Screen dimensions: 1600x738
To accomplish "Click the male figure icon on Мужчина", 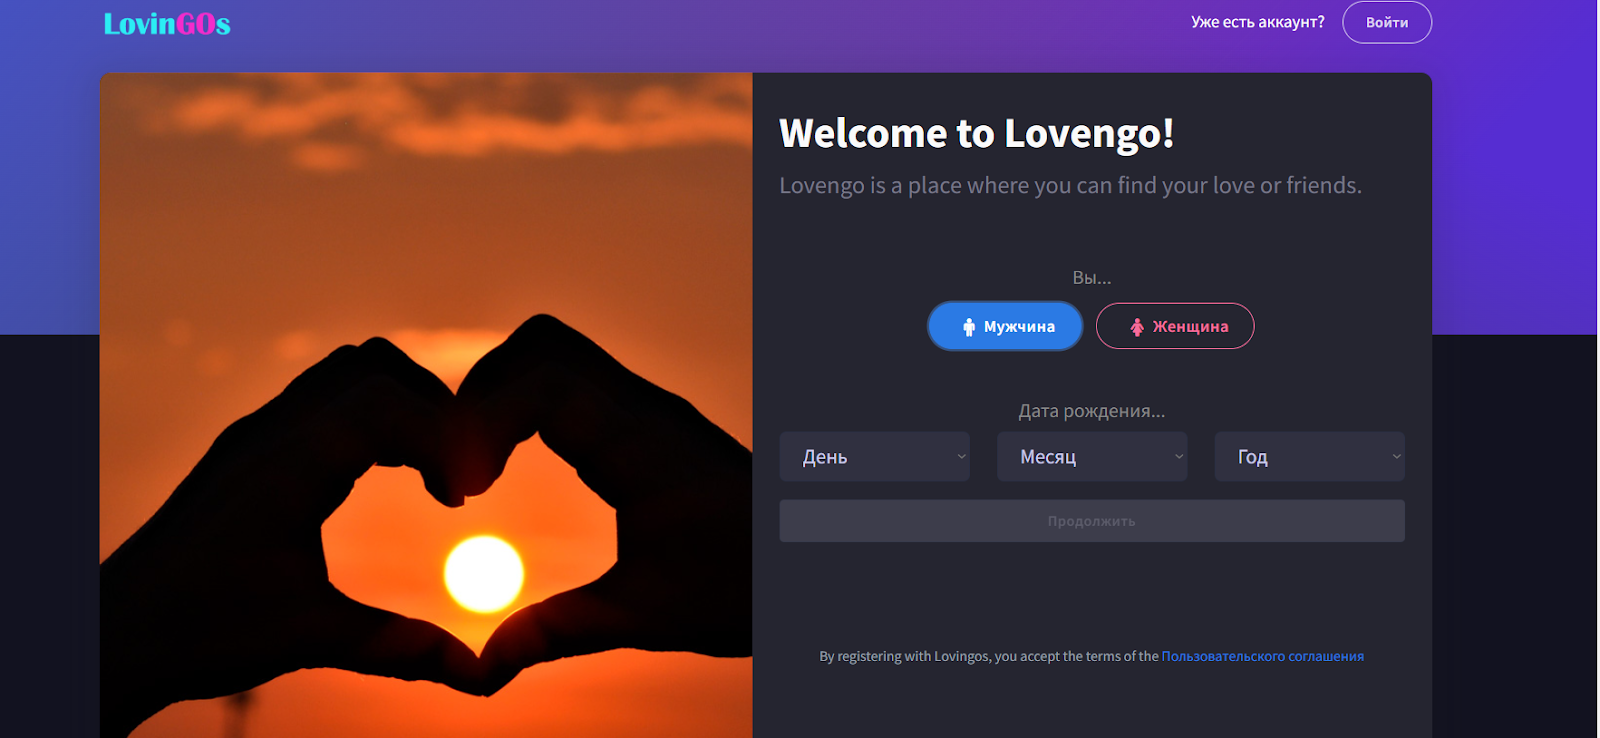I will click(x=968, y=327).
